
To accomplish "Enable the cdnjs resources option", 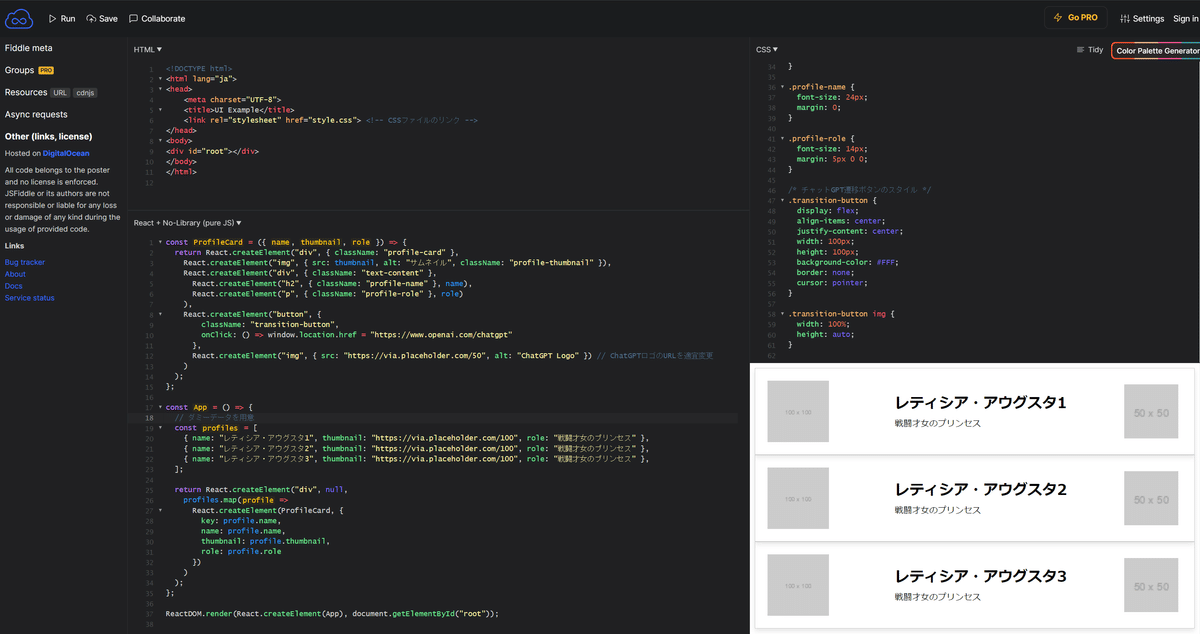I will [85, 92].
